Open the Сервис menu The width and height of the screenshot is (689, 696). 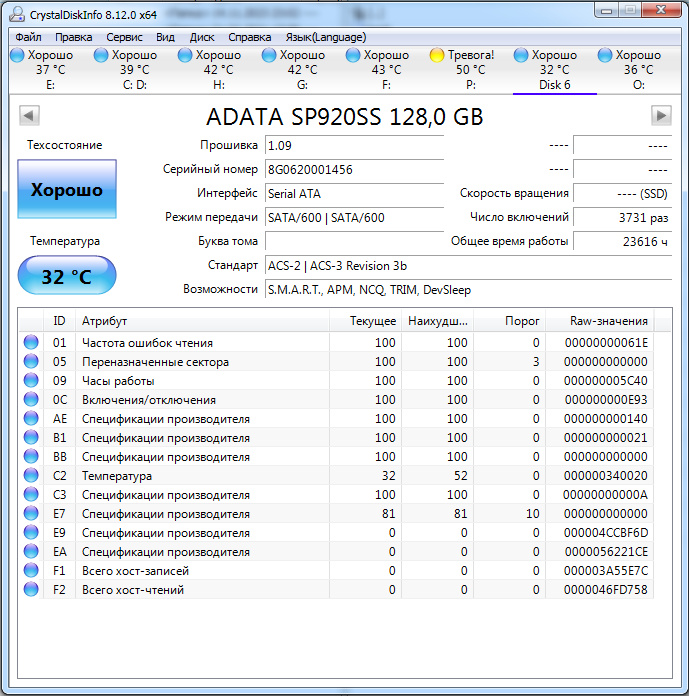tap(124, 37)
